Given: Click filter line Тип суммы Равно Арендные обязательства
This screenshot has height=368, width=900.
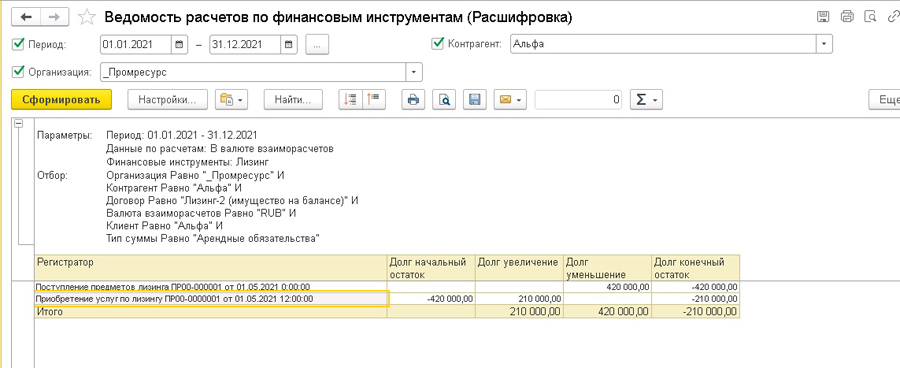Looking at the screenshot, I should (x=213, y=238).
